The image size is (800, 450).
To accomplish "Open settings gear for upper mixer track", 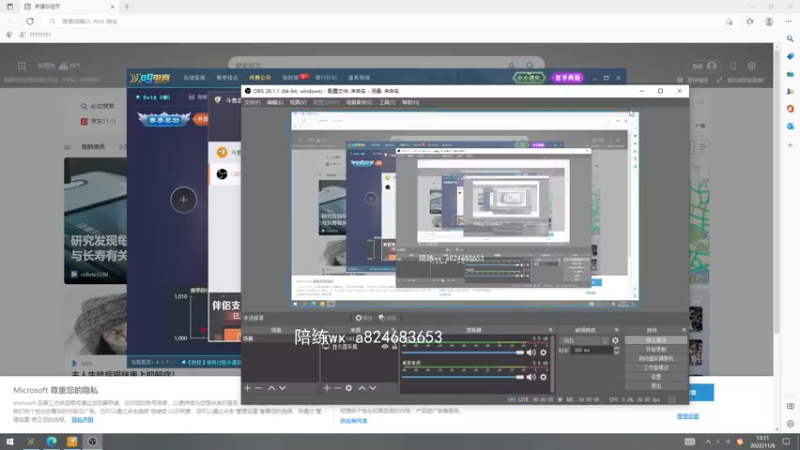I will (x=543, y=353).
